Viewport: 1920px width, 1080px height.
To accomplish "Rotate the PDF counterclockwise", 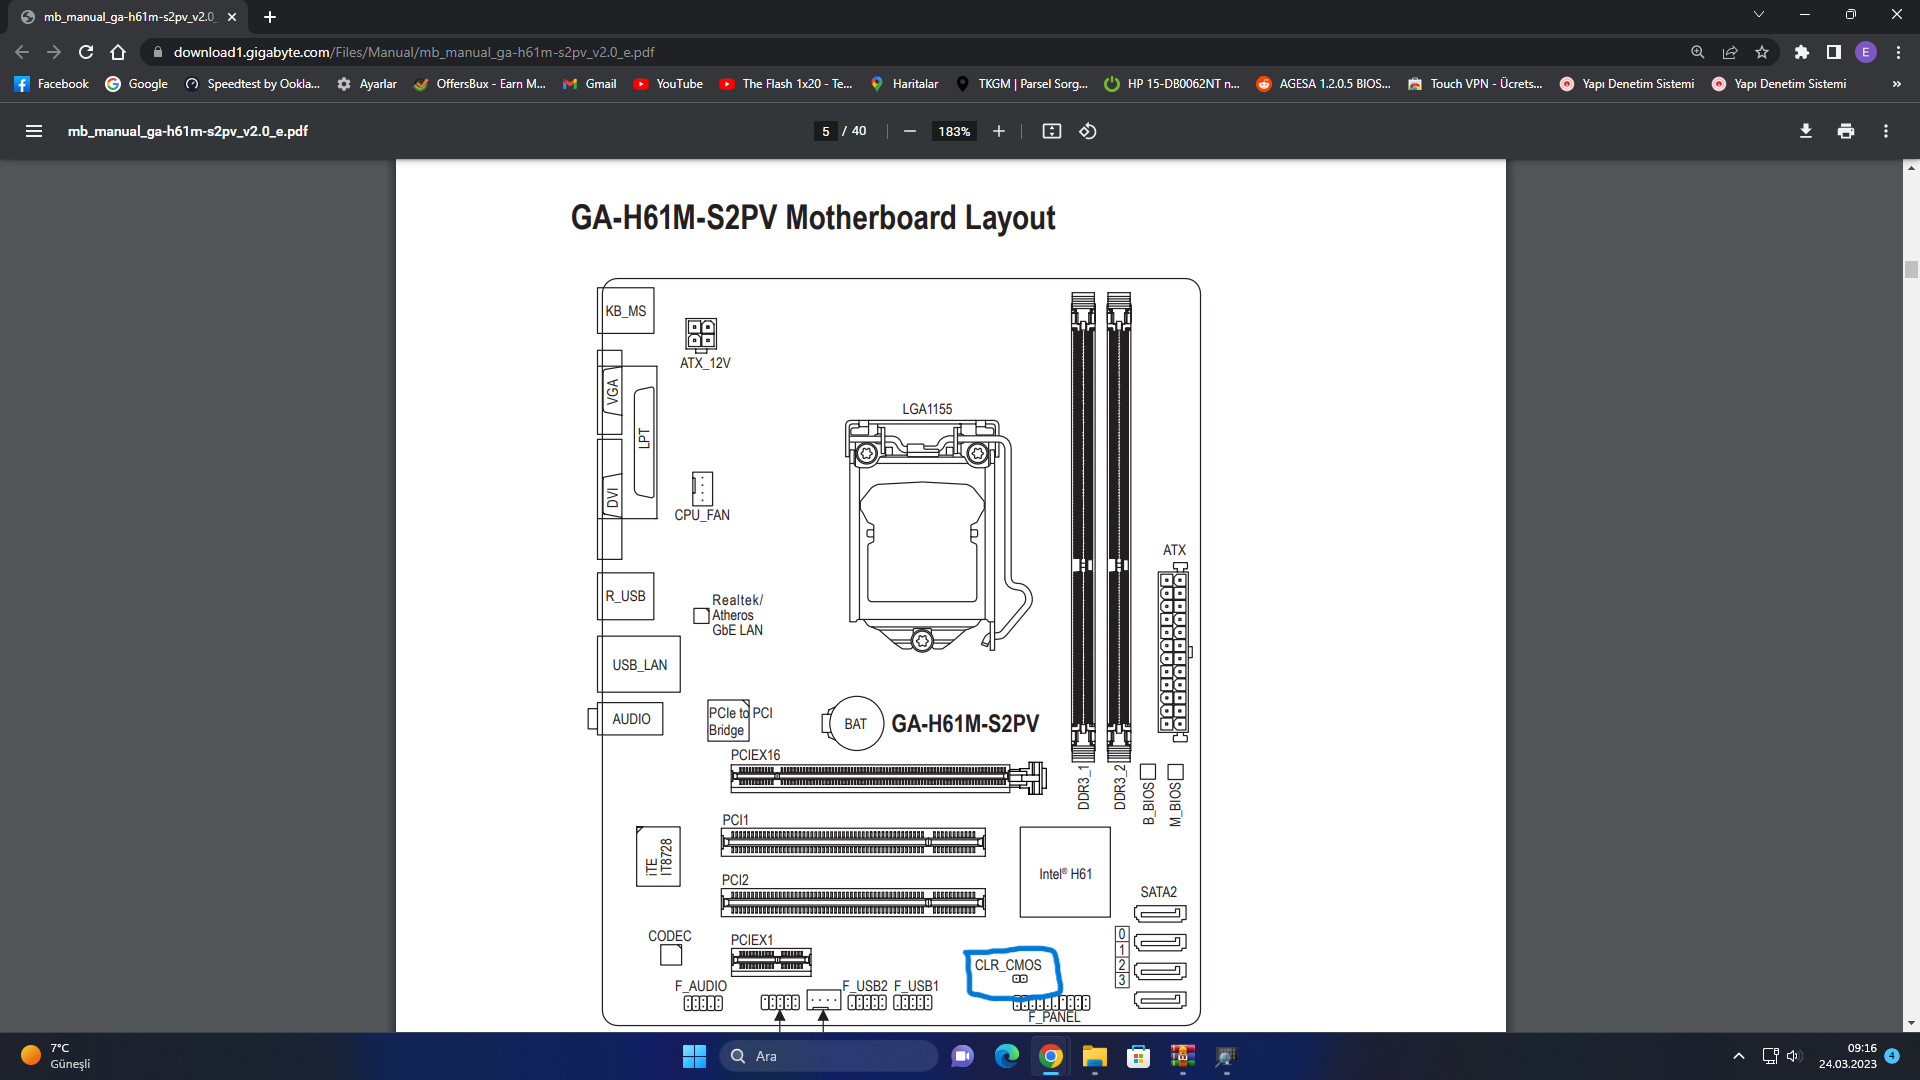I will [x=1088, y=131].
